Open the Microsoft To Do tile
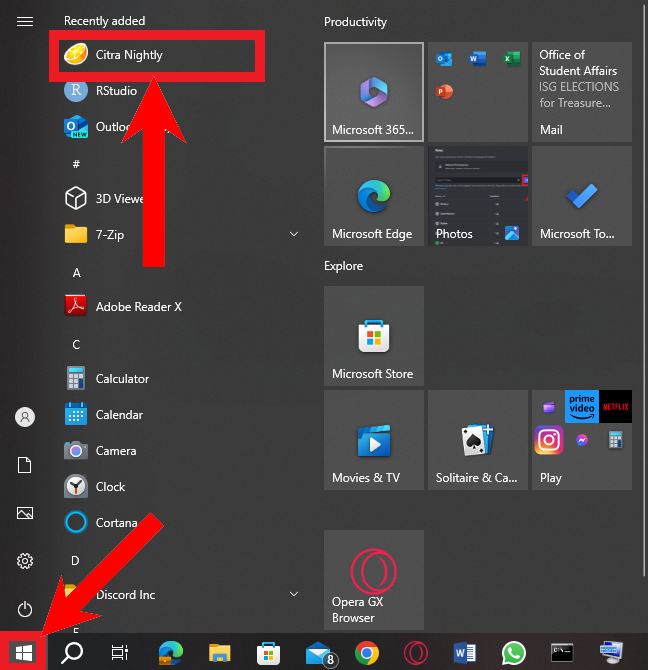 [582, 196]
